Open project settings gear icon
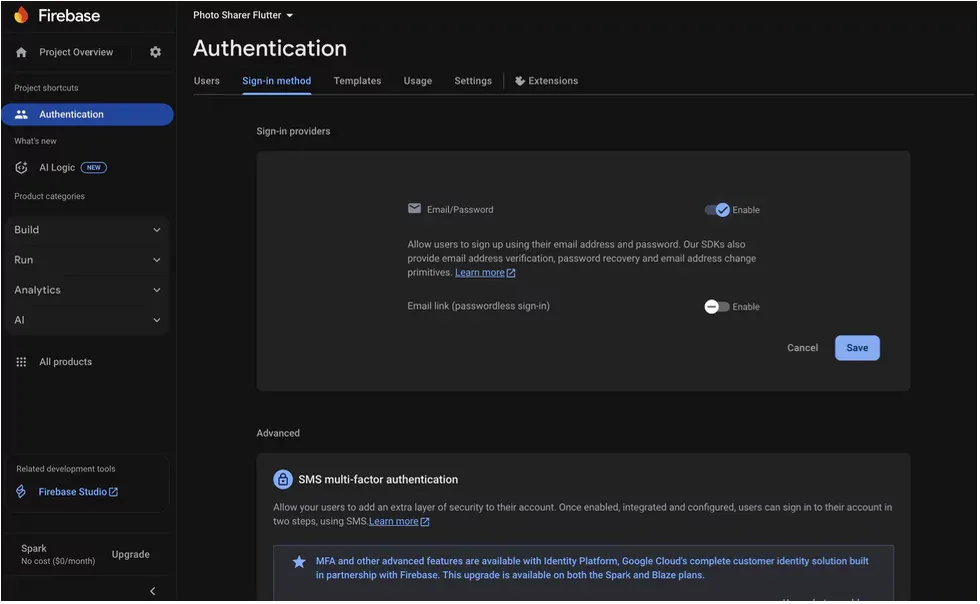This screenshot has width=980, height=604. pyautogui.click(x=156, y=53)
